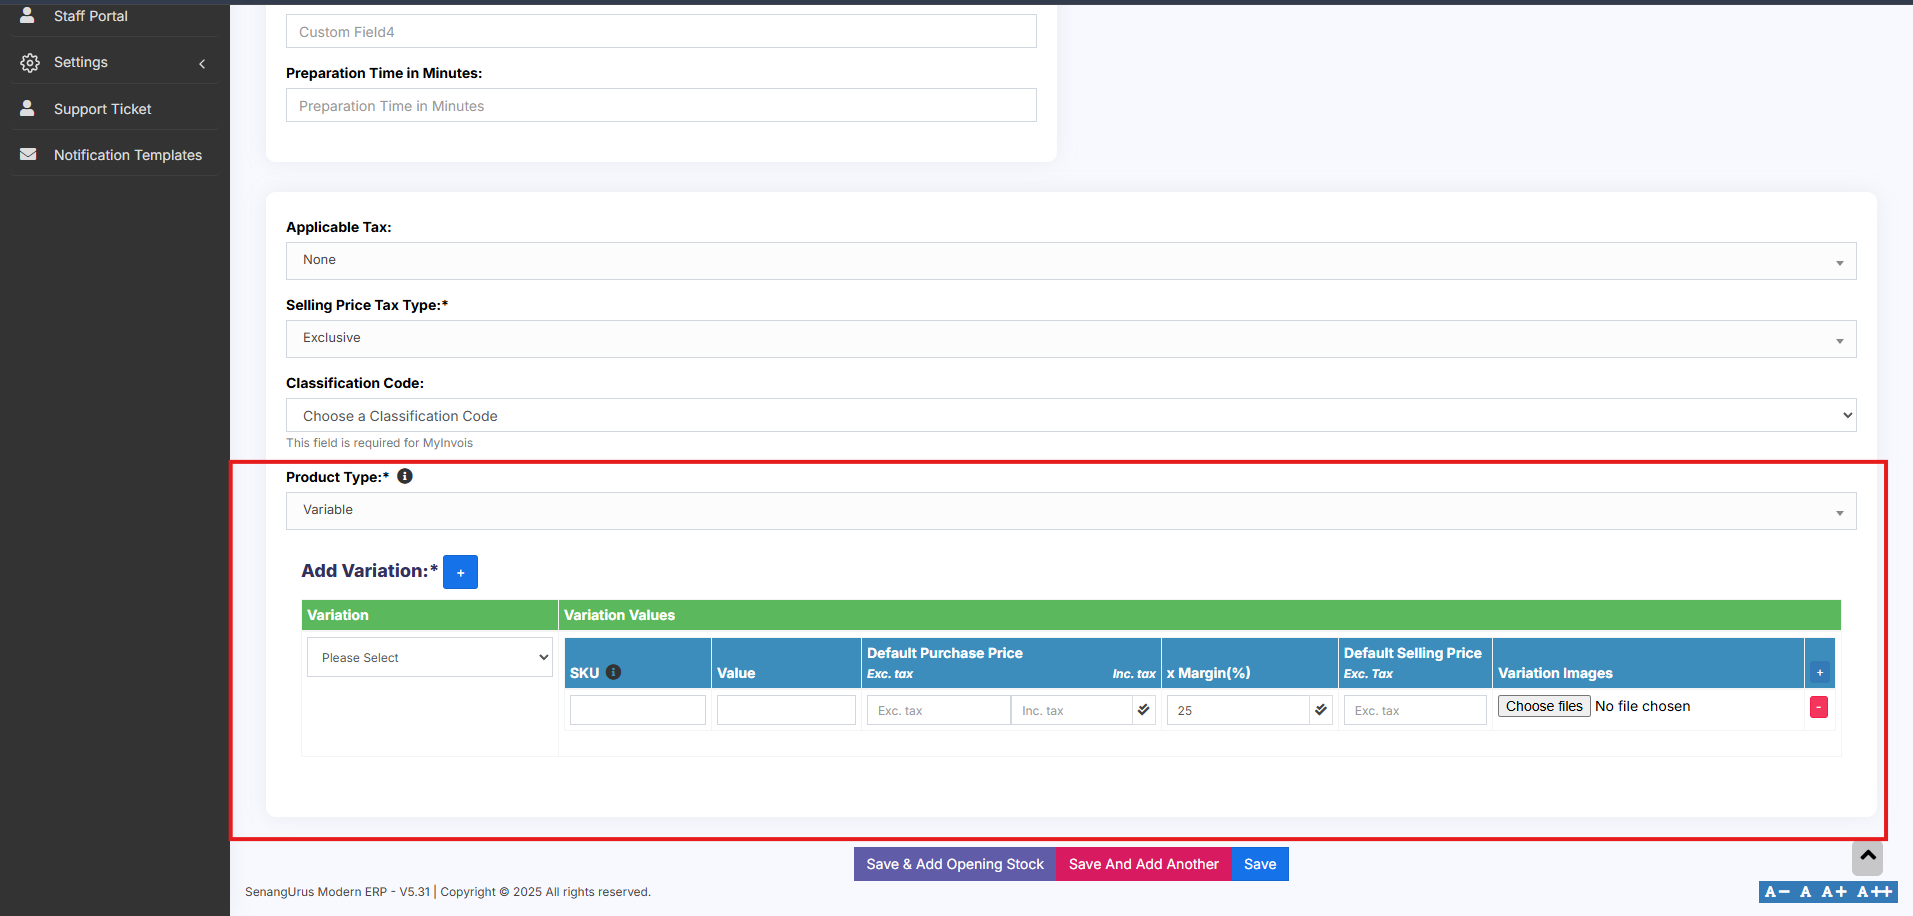This screenshot has width=1913, height=916.
Task: Open the Selling Price Tax Type dropdown
Action: coord(1070,339)
